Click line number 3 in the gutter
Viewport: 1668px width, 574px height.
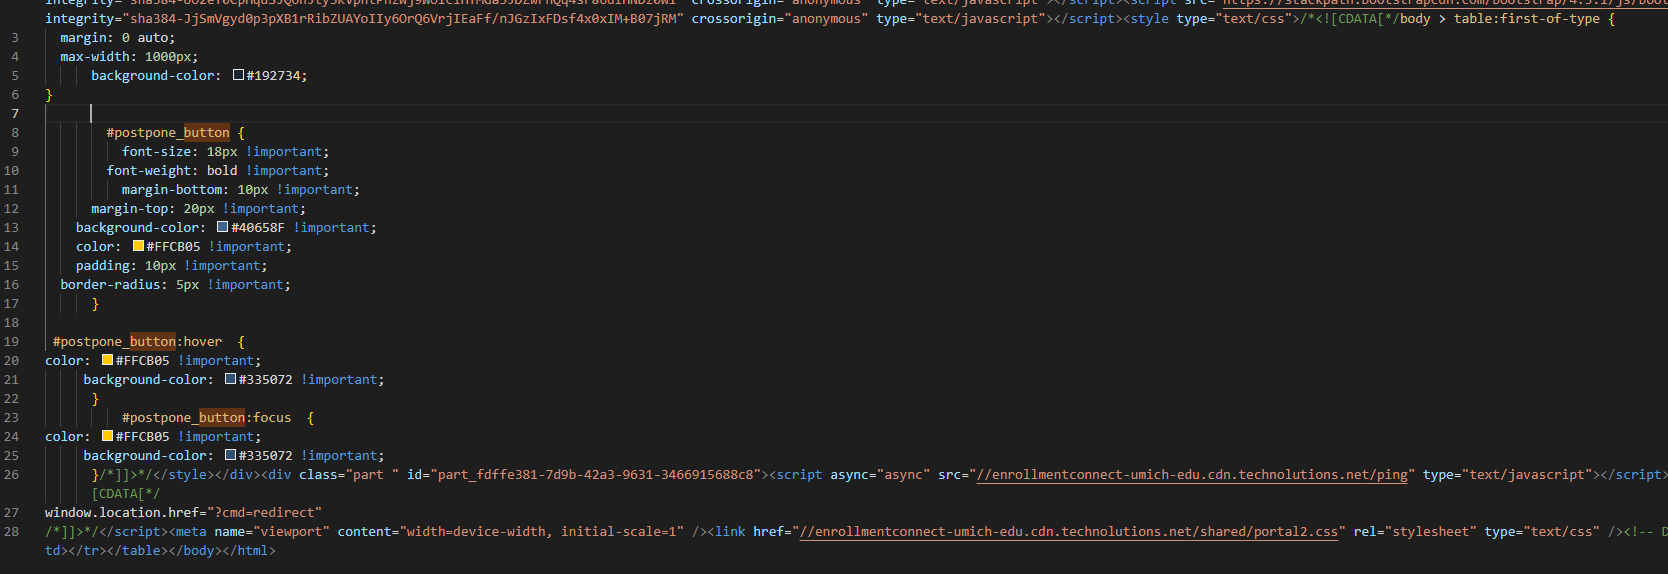pyautogui.click(x=15, y=37)
